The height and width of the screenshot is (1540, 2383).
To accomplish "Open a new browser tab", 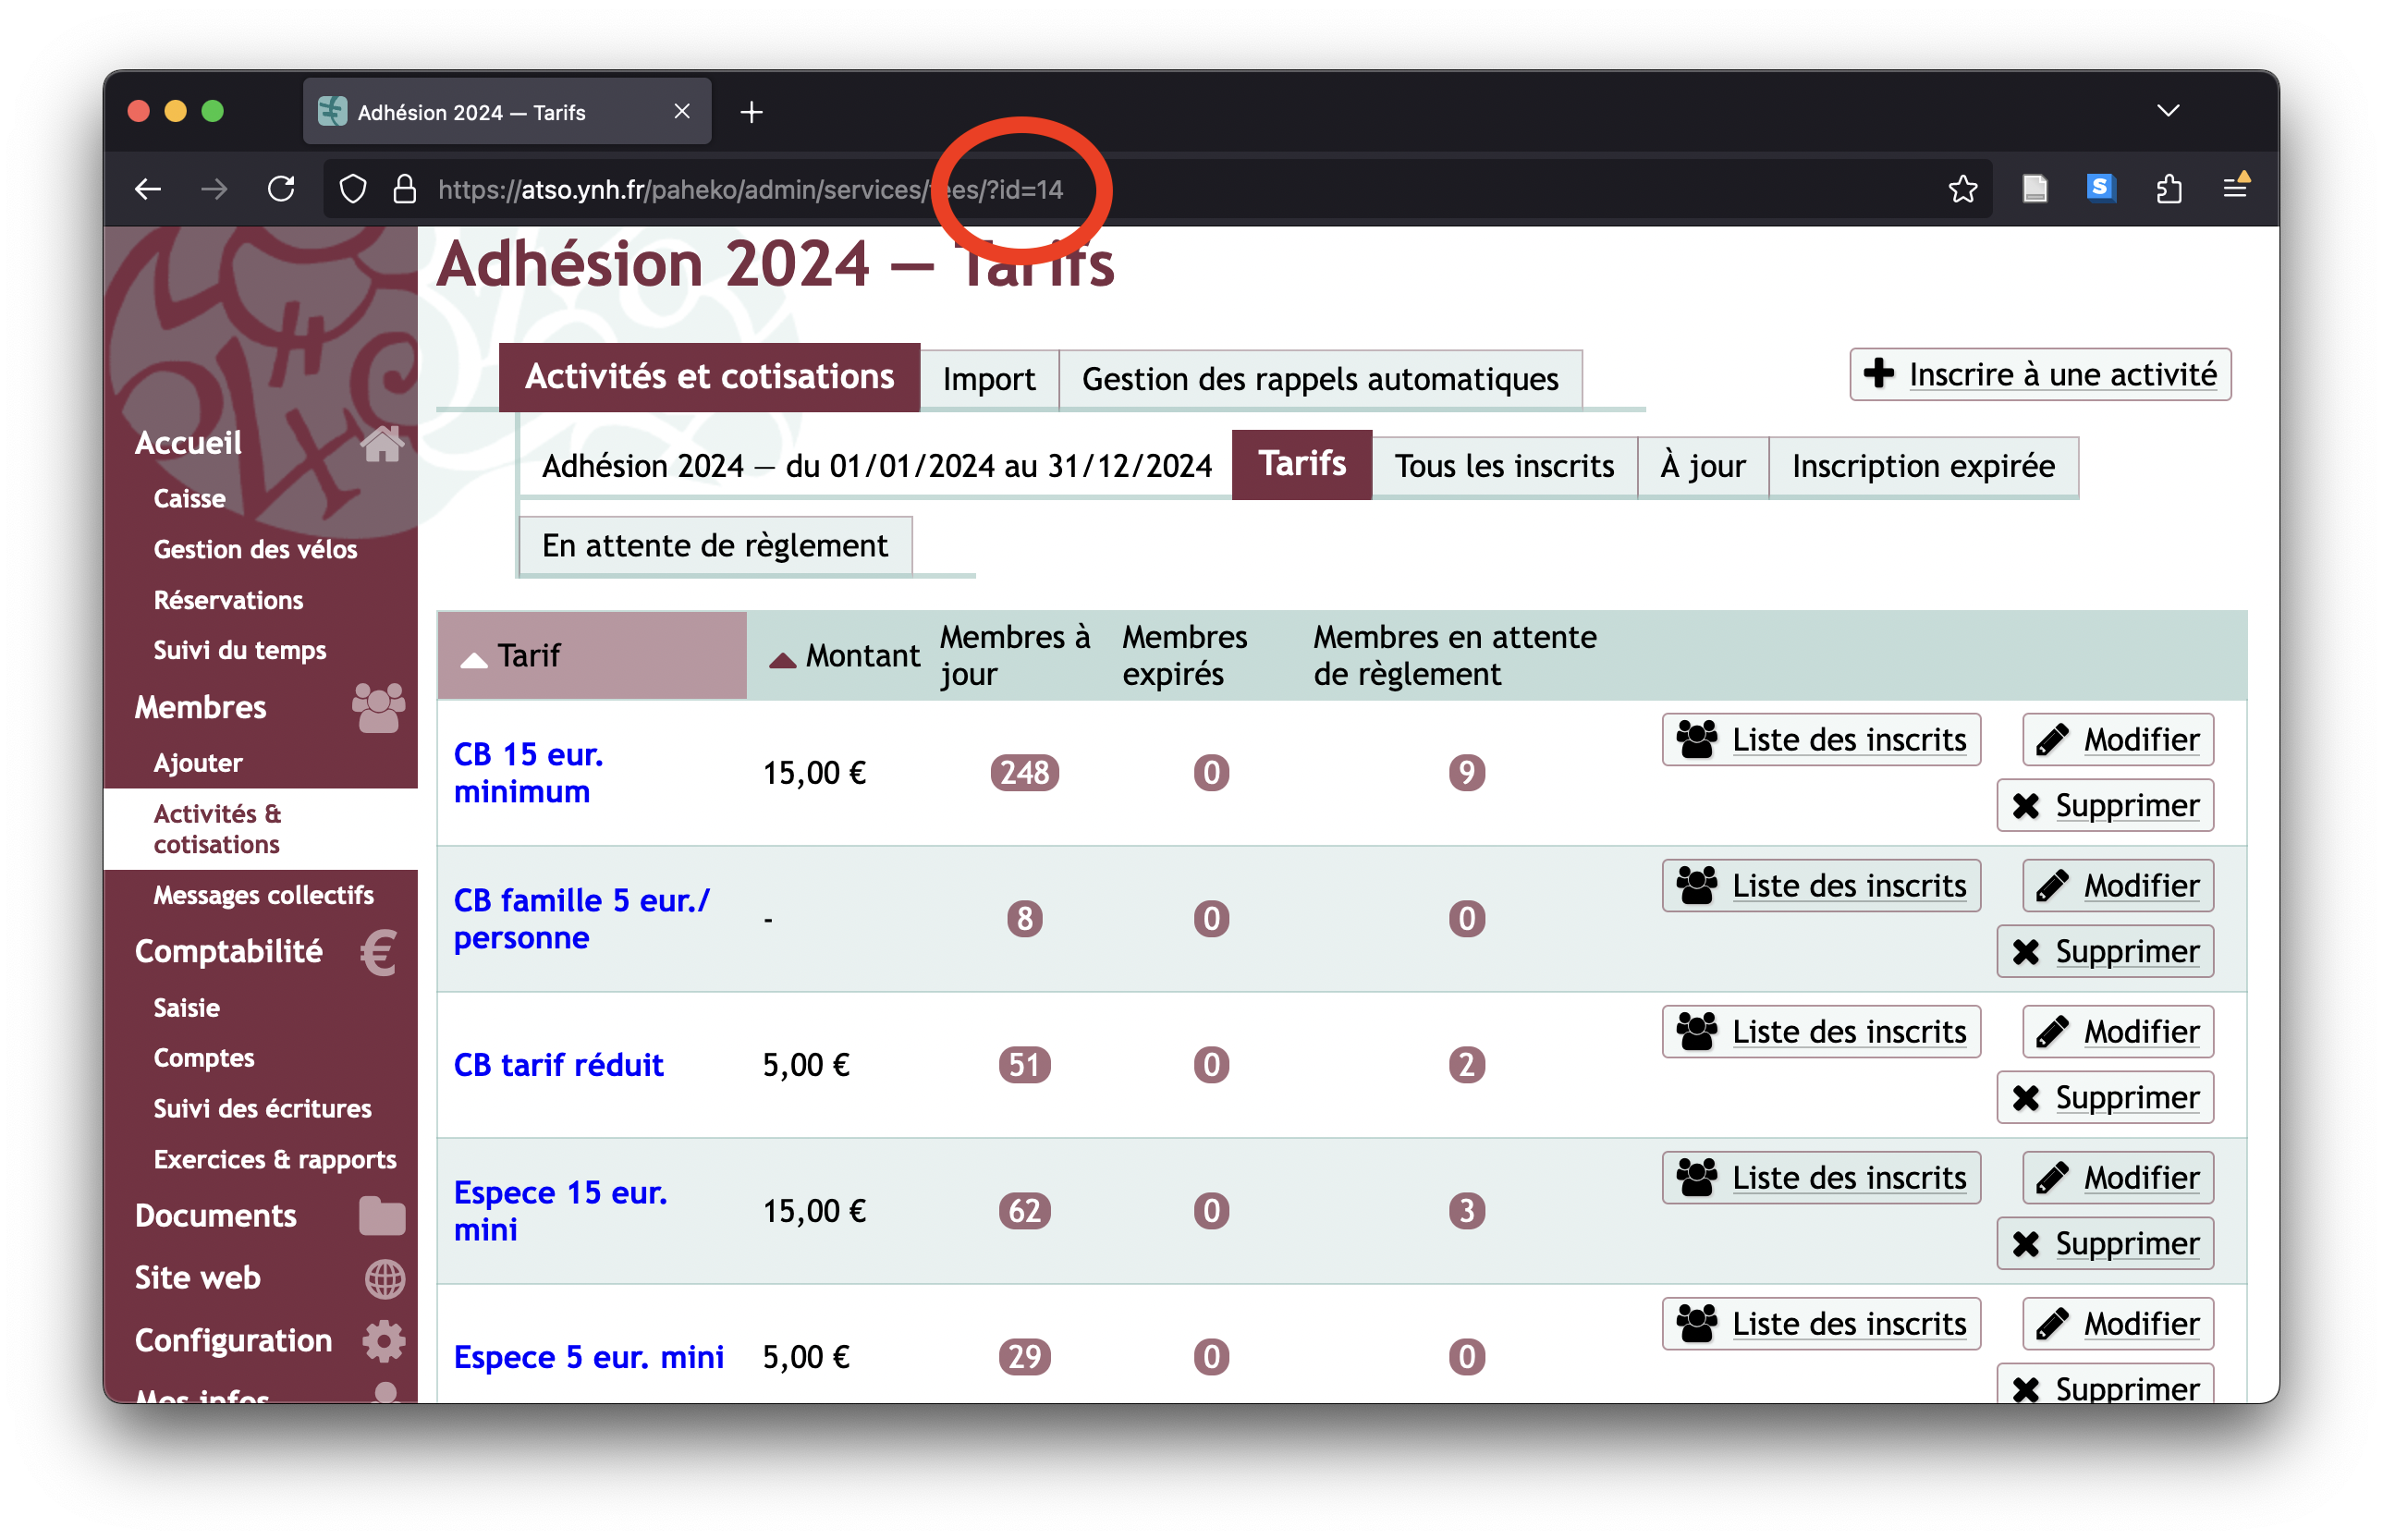I will pos(751,112).
